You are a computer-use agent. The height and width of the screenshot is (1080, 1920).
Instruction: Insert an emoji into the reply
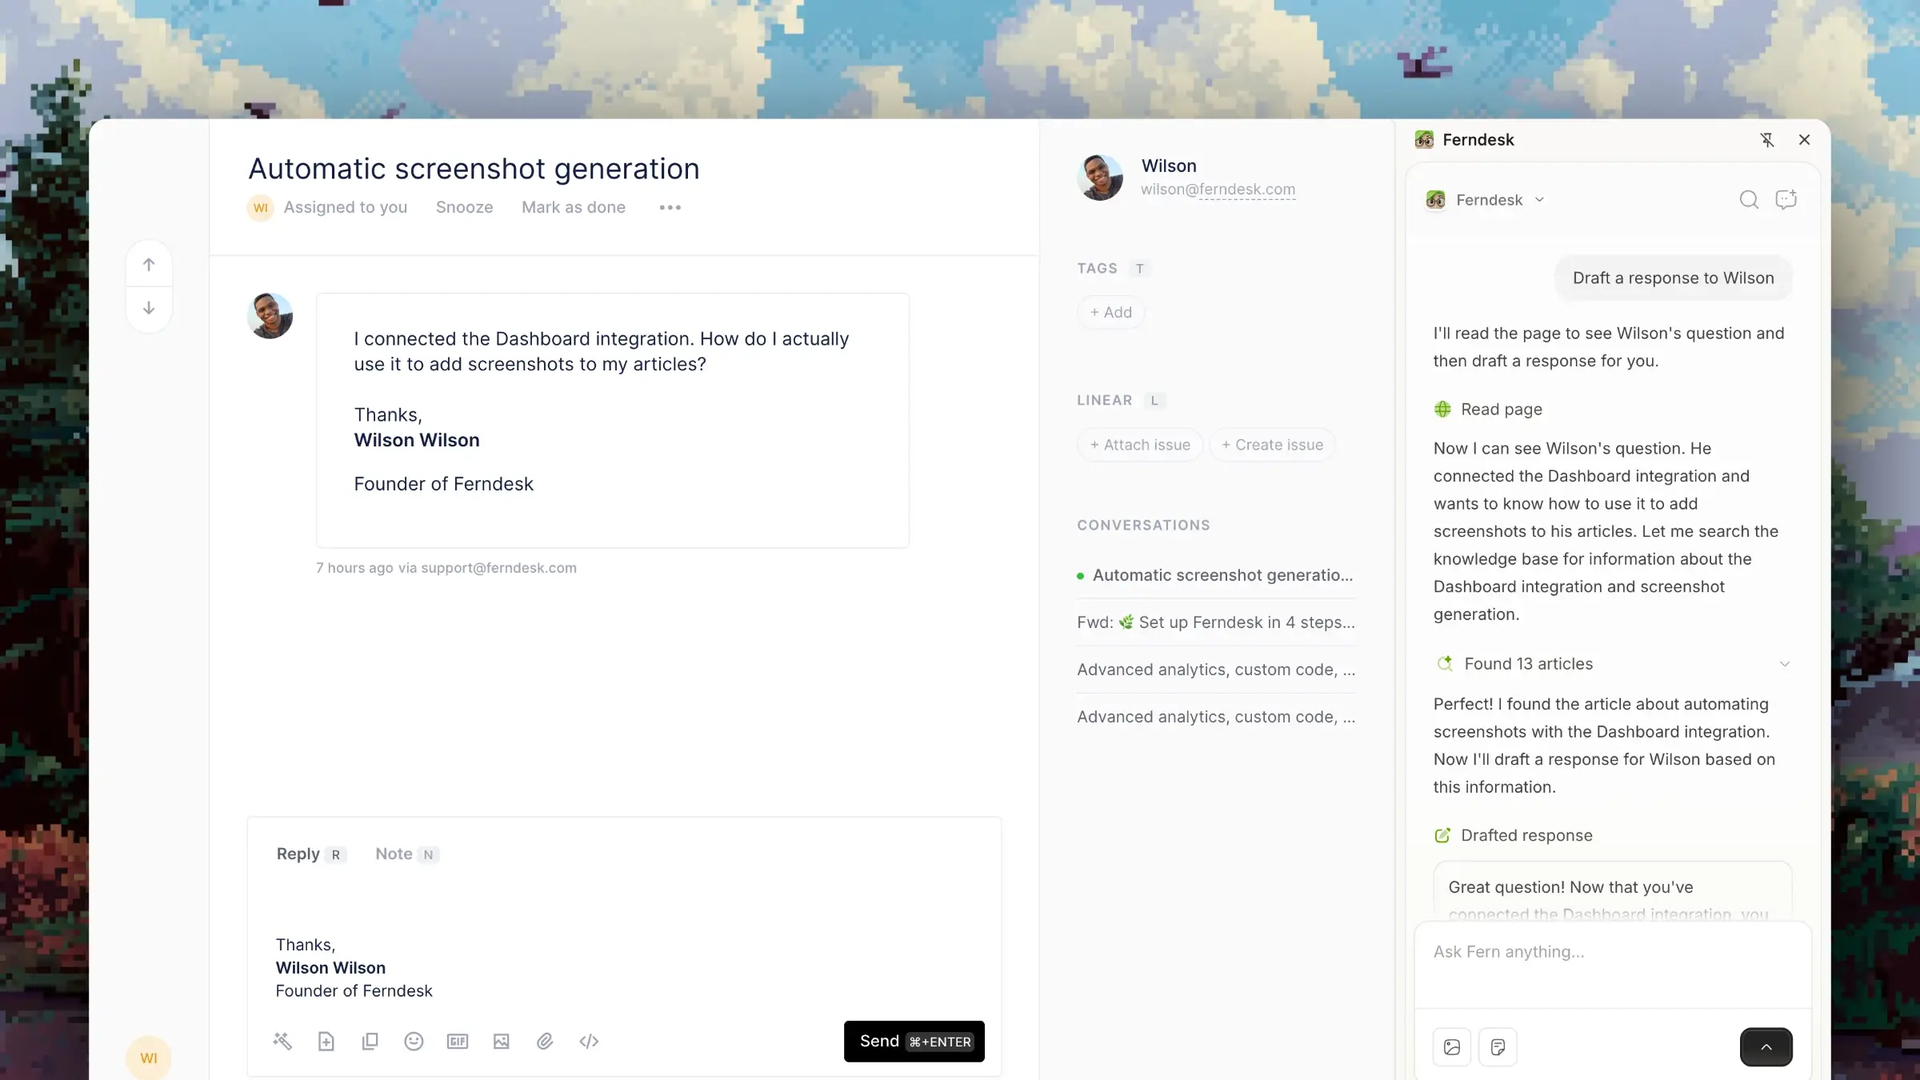pos(414,1041)
